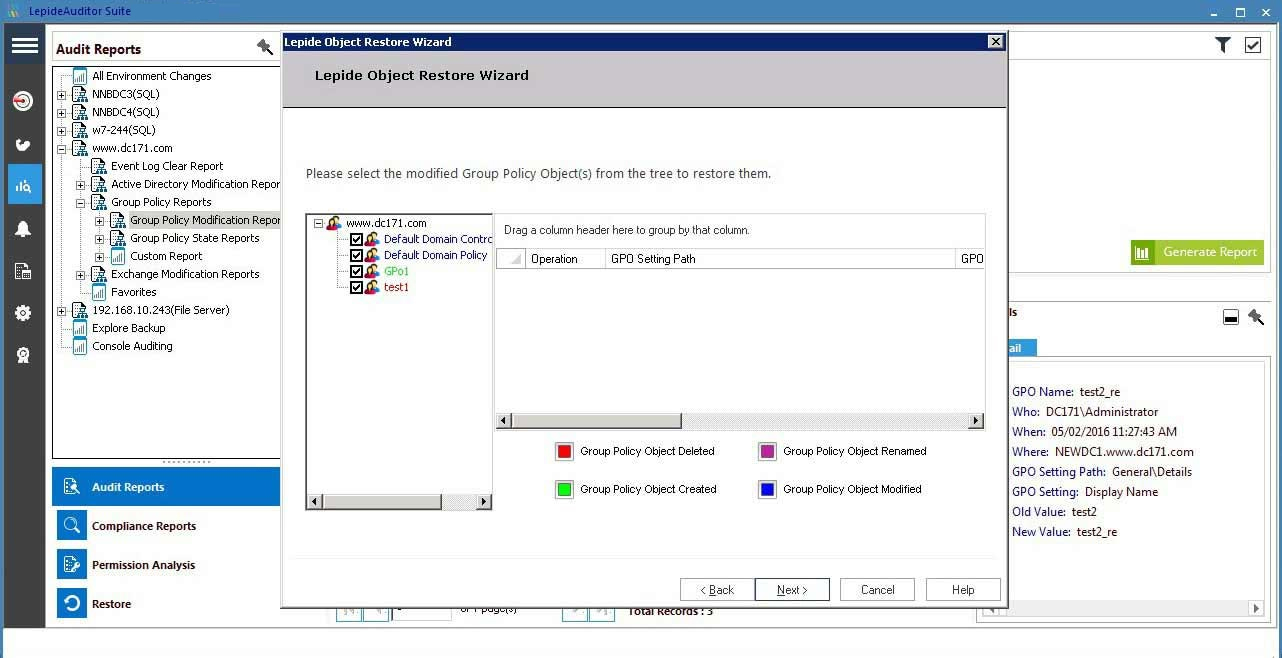Click the purple Group Policy Object Renamed swatch
This screenshot has width=1282, height=658.
[767, 452]
